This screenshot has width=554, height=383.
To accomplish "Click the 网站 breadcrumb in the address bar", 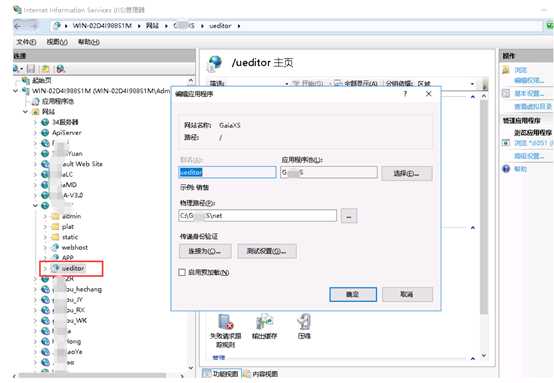I will point(153,25).
